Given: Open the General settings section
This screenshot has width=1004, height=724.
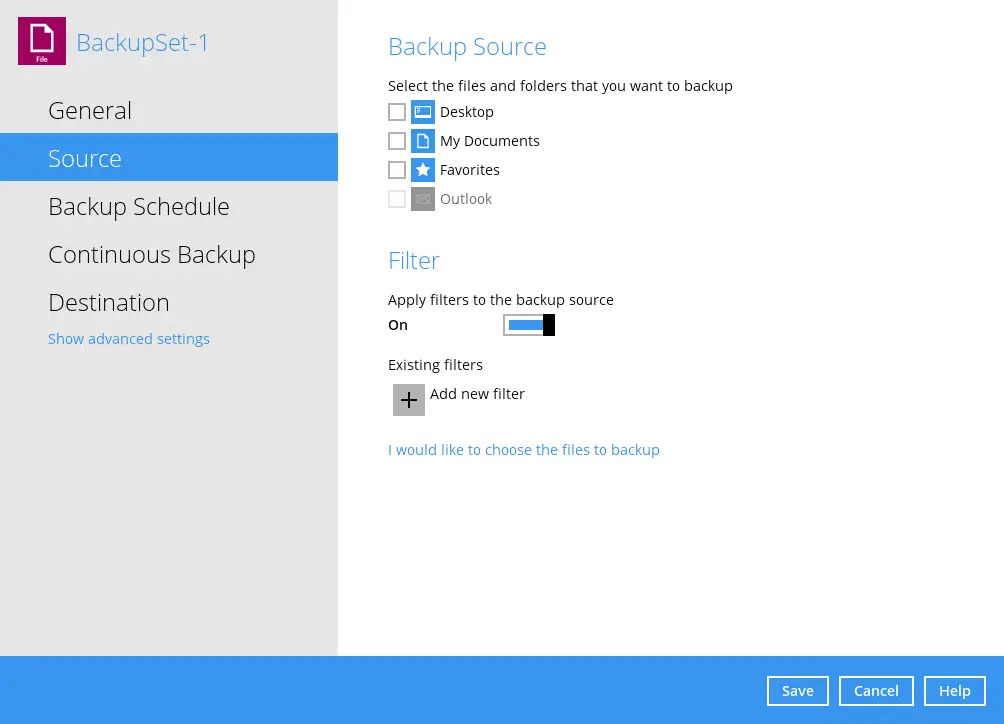Looking at the screenshot, I should click(x=90, y=111).
